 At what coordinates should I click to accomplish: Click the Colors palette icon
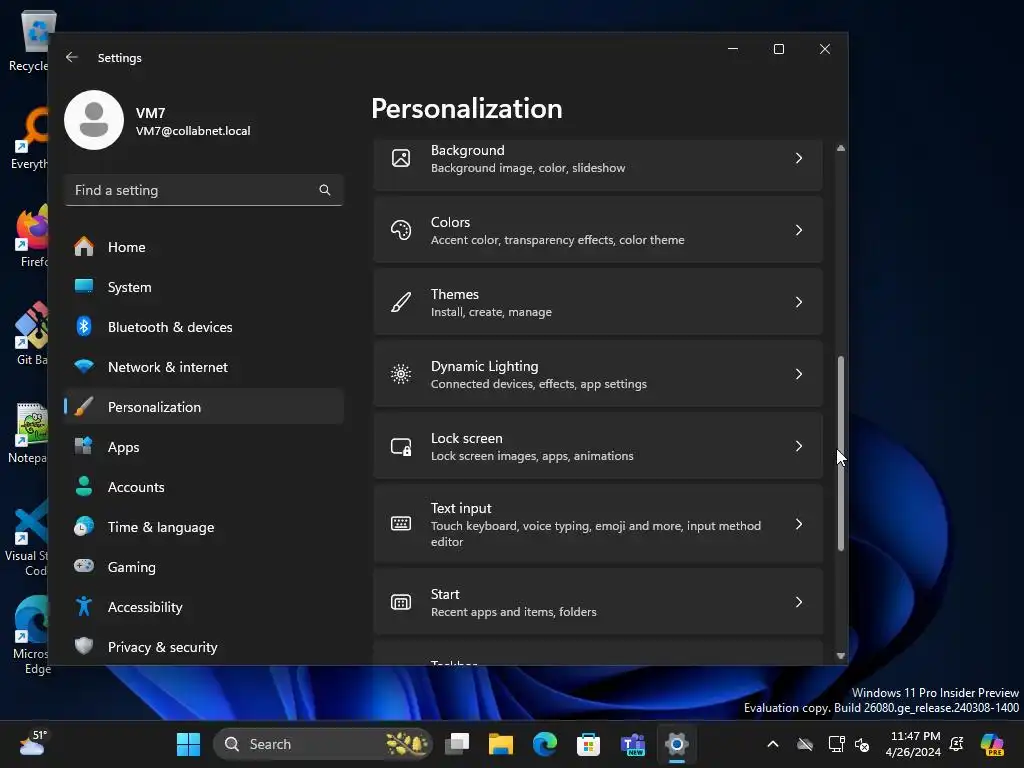tap(401, 230)
